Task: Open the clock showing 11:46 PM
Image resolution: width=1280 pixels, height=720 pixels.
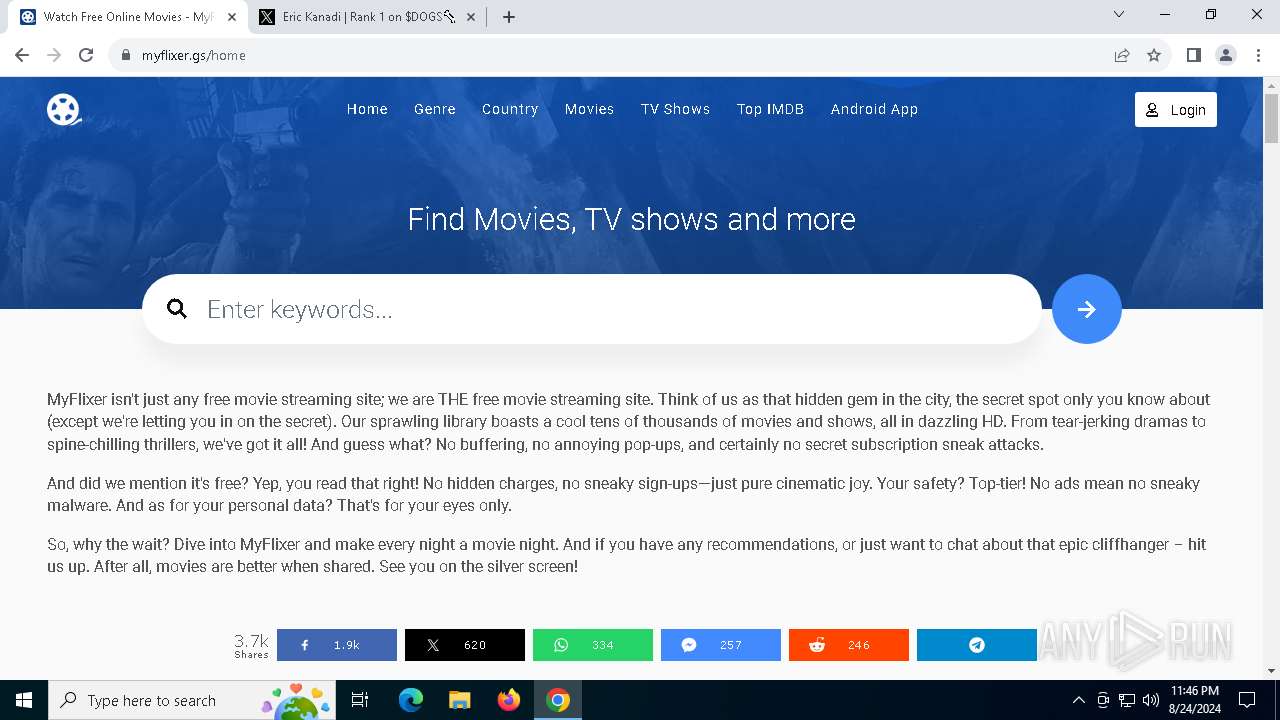Action: pyautogui.click(x=1194, y=700)
